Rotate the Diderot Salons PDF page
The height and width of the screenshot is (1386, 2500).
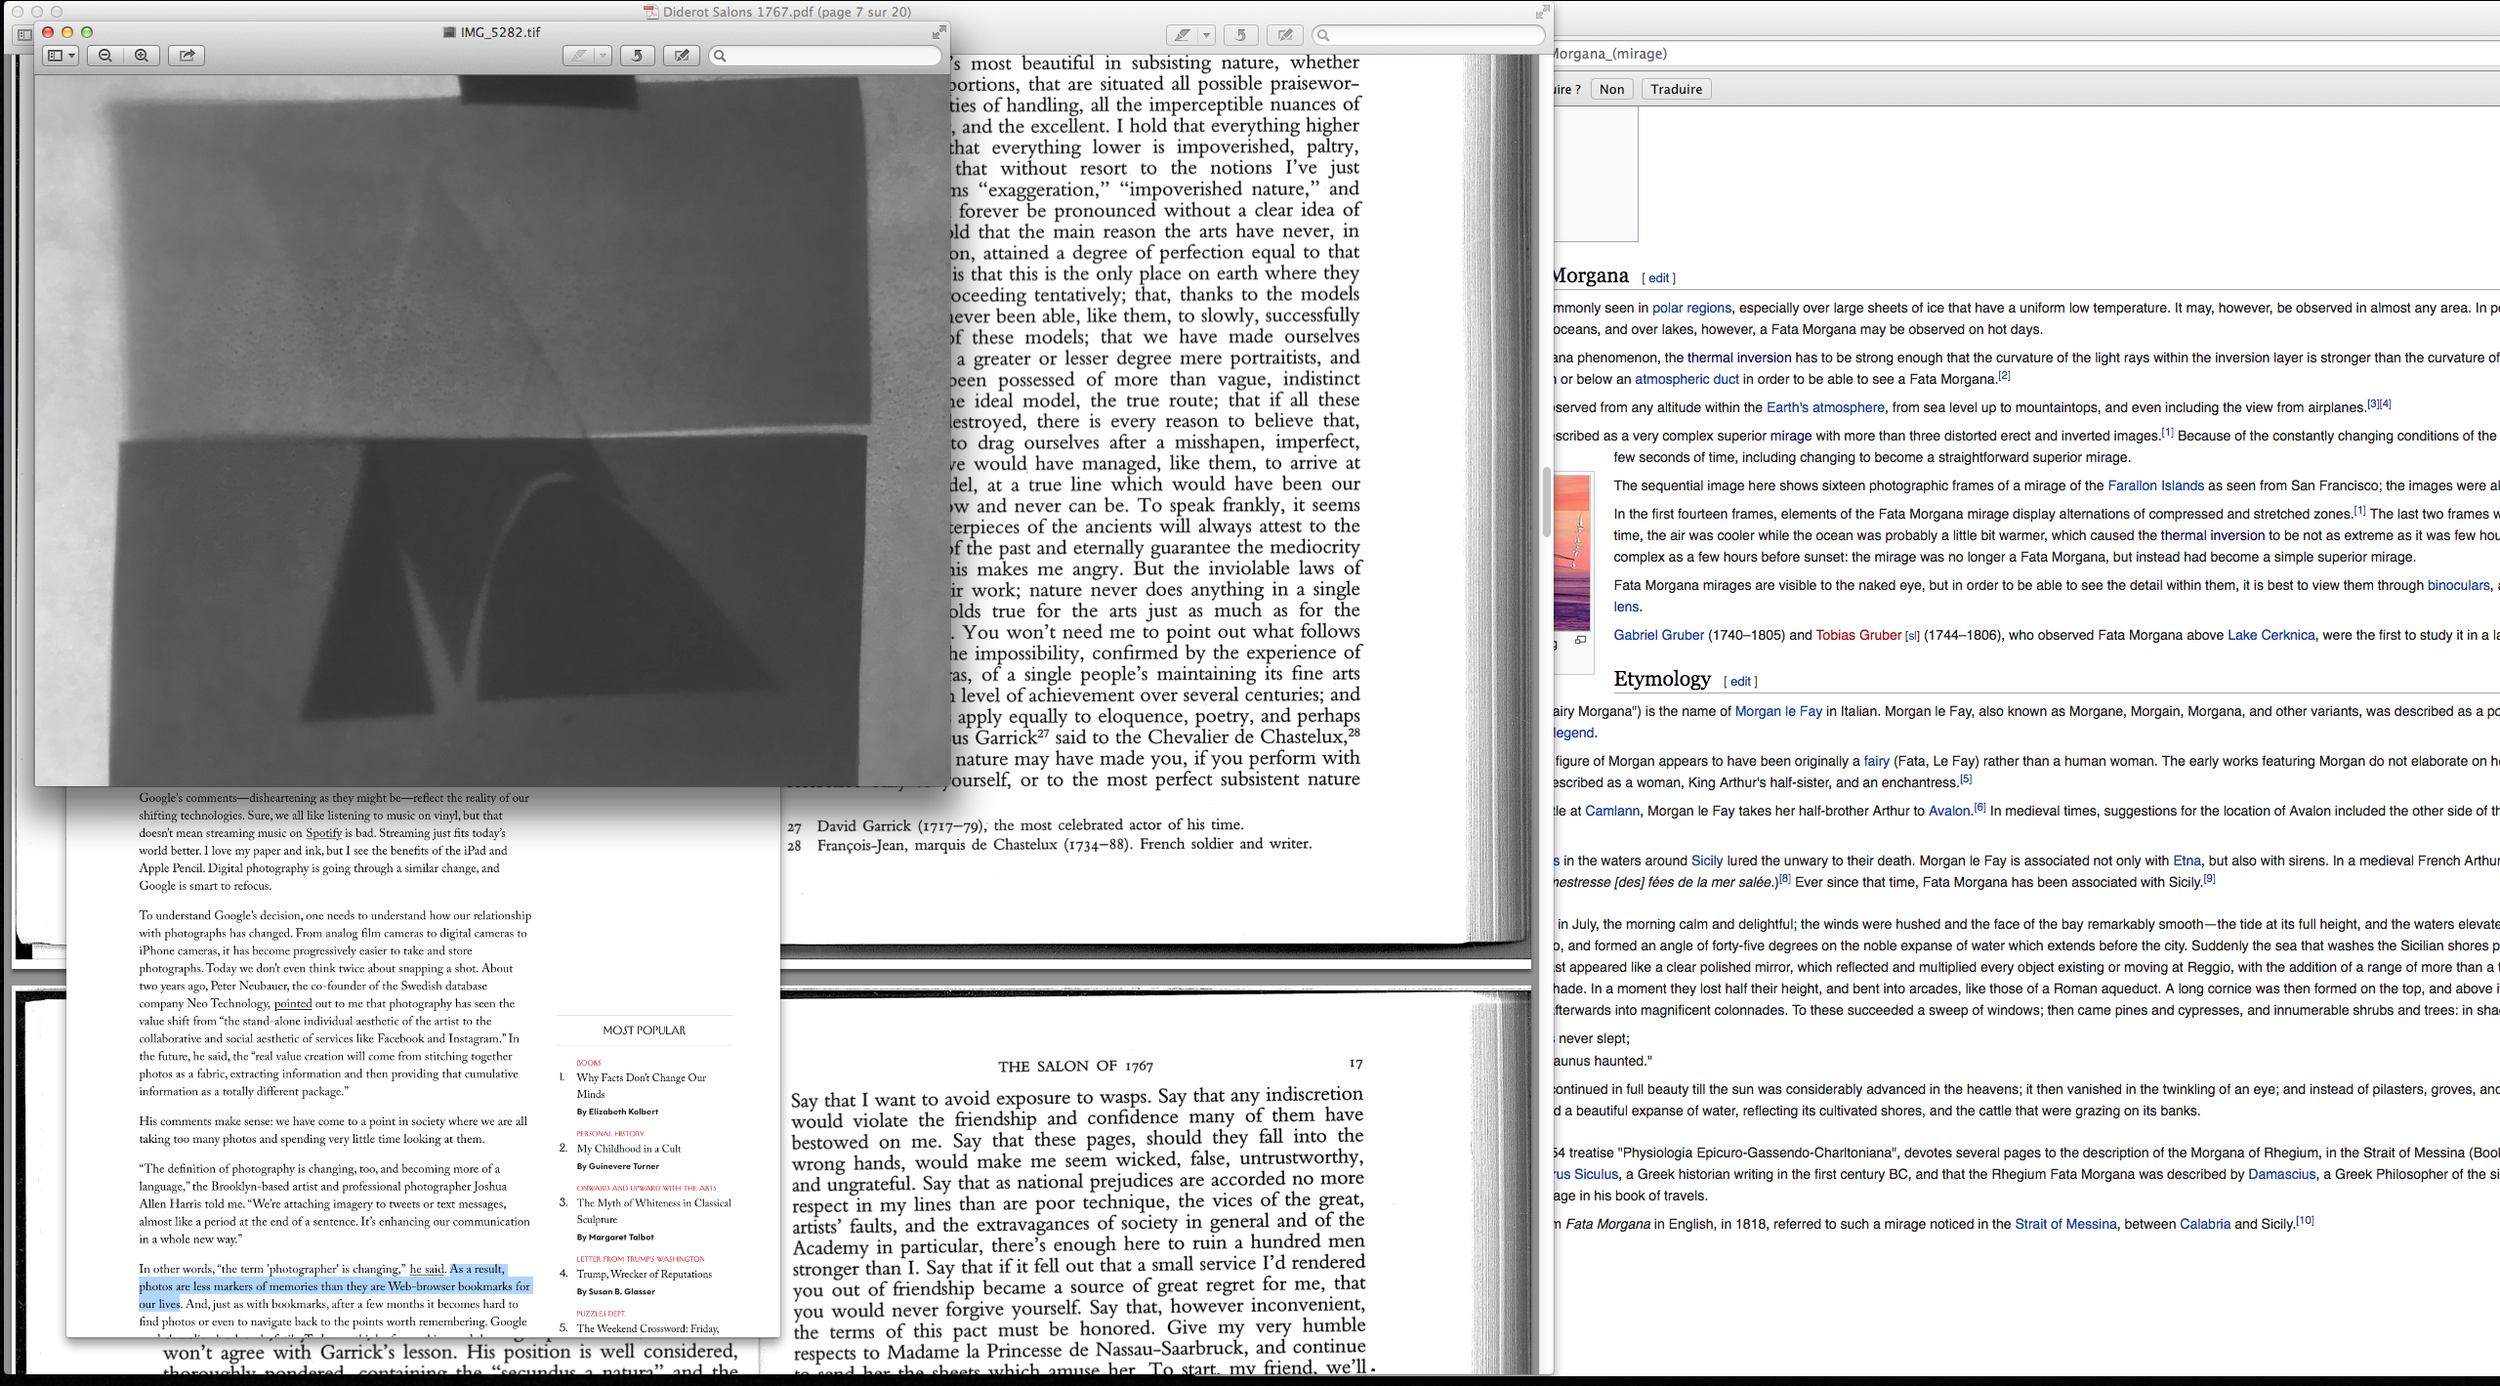pos(1240,35)
